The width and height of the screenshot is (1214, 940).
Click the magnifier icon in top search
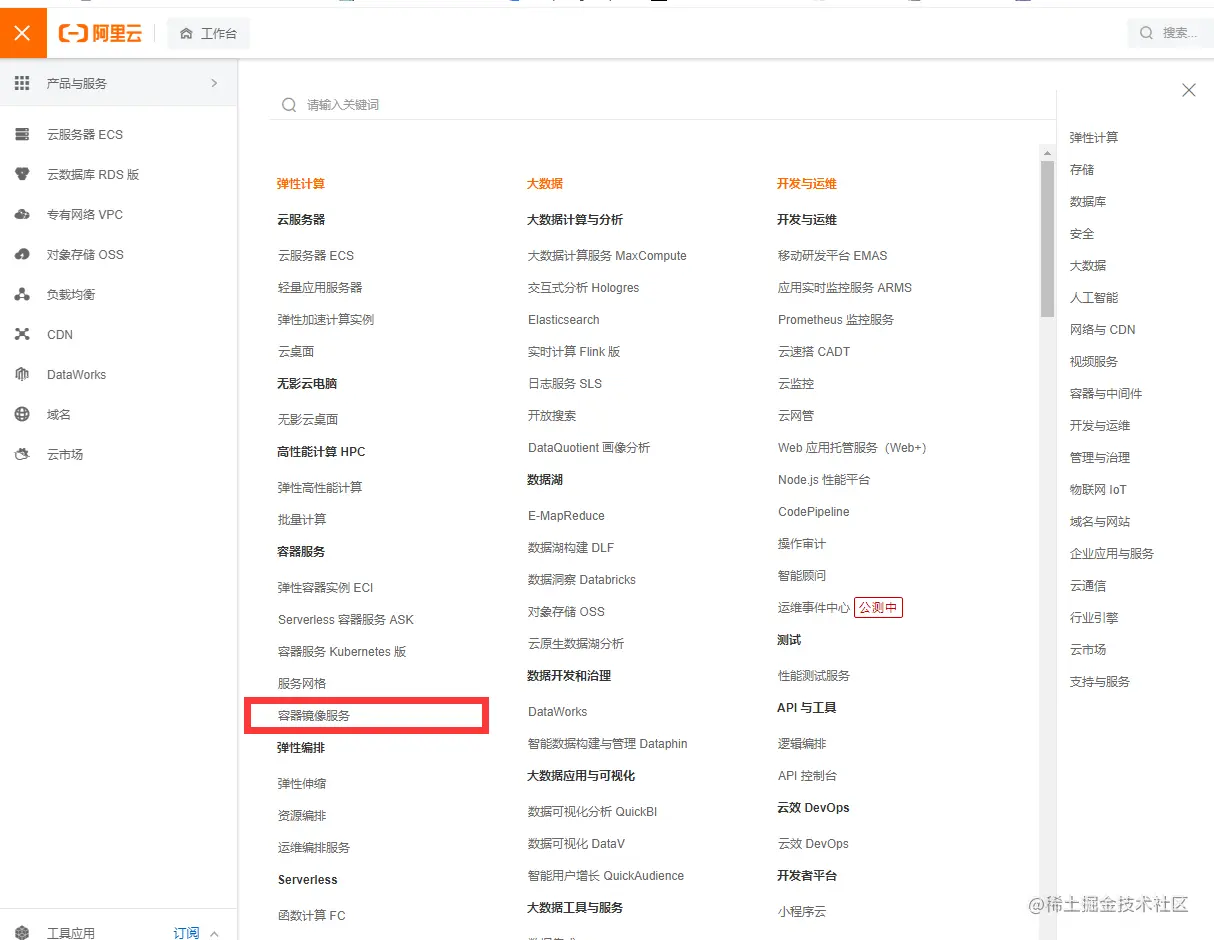pos(1146,33)
